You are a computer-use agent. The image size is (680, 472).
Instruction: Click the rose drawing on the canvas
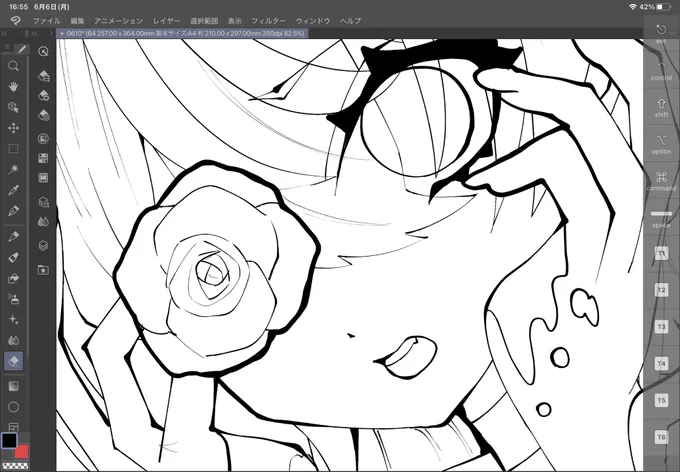click(216, 268)
